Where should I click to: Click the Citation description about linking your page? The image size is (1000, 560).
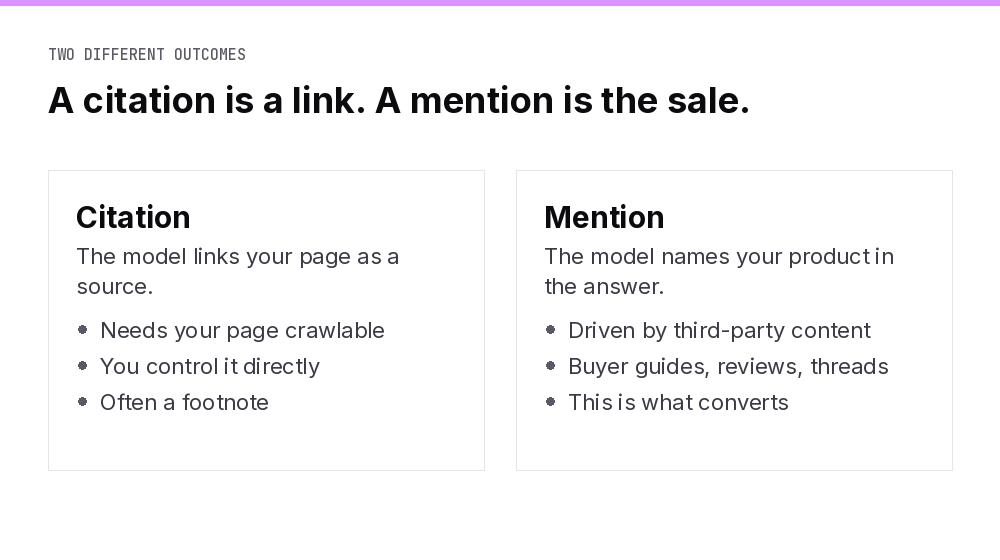point(238,271)
